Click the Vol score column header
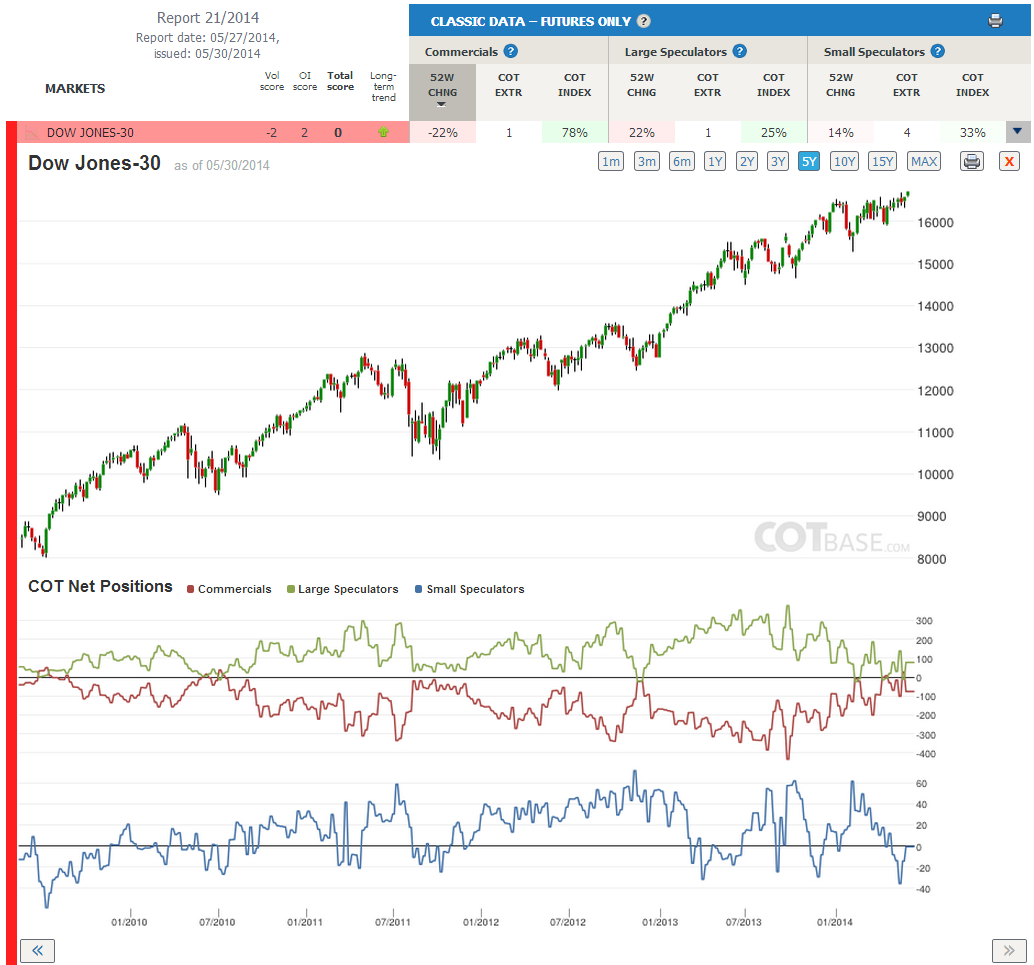 272,80
